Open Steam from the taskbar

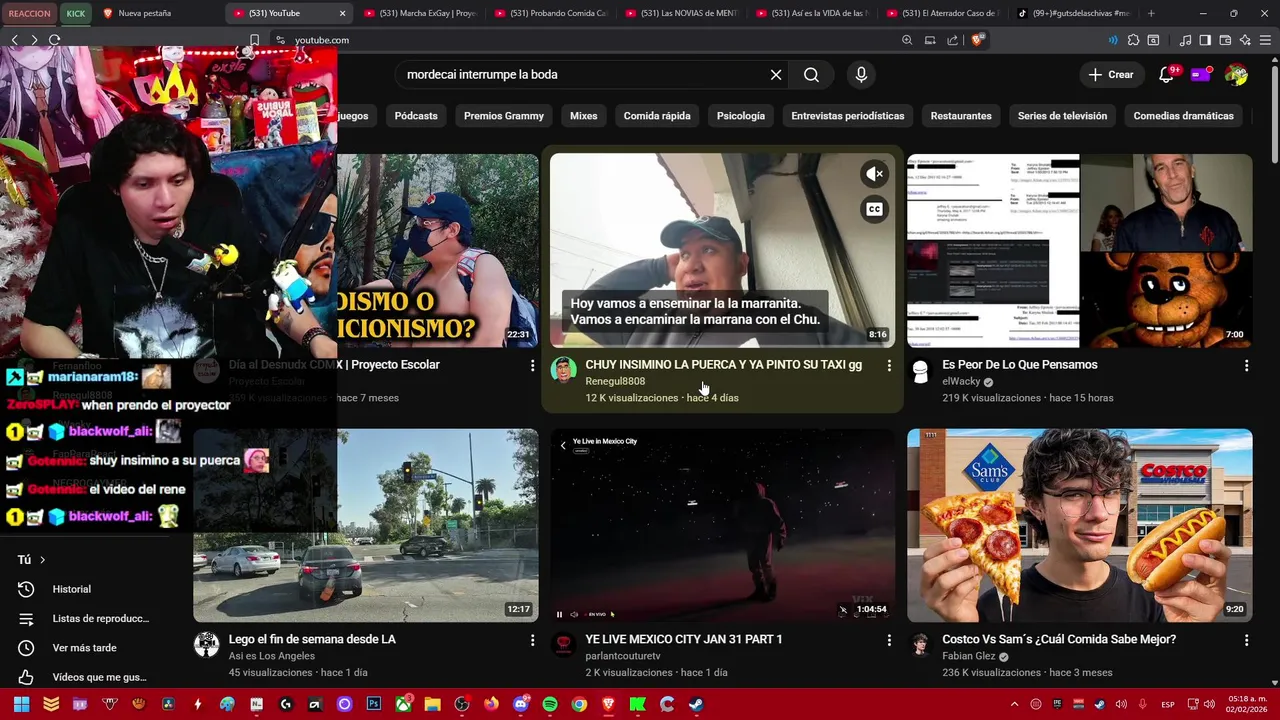(696, 704)
